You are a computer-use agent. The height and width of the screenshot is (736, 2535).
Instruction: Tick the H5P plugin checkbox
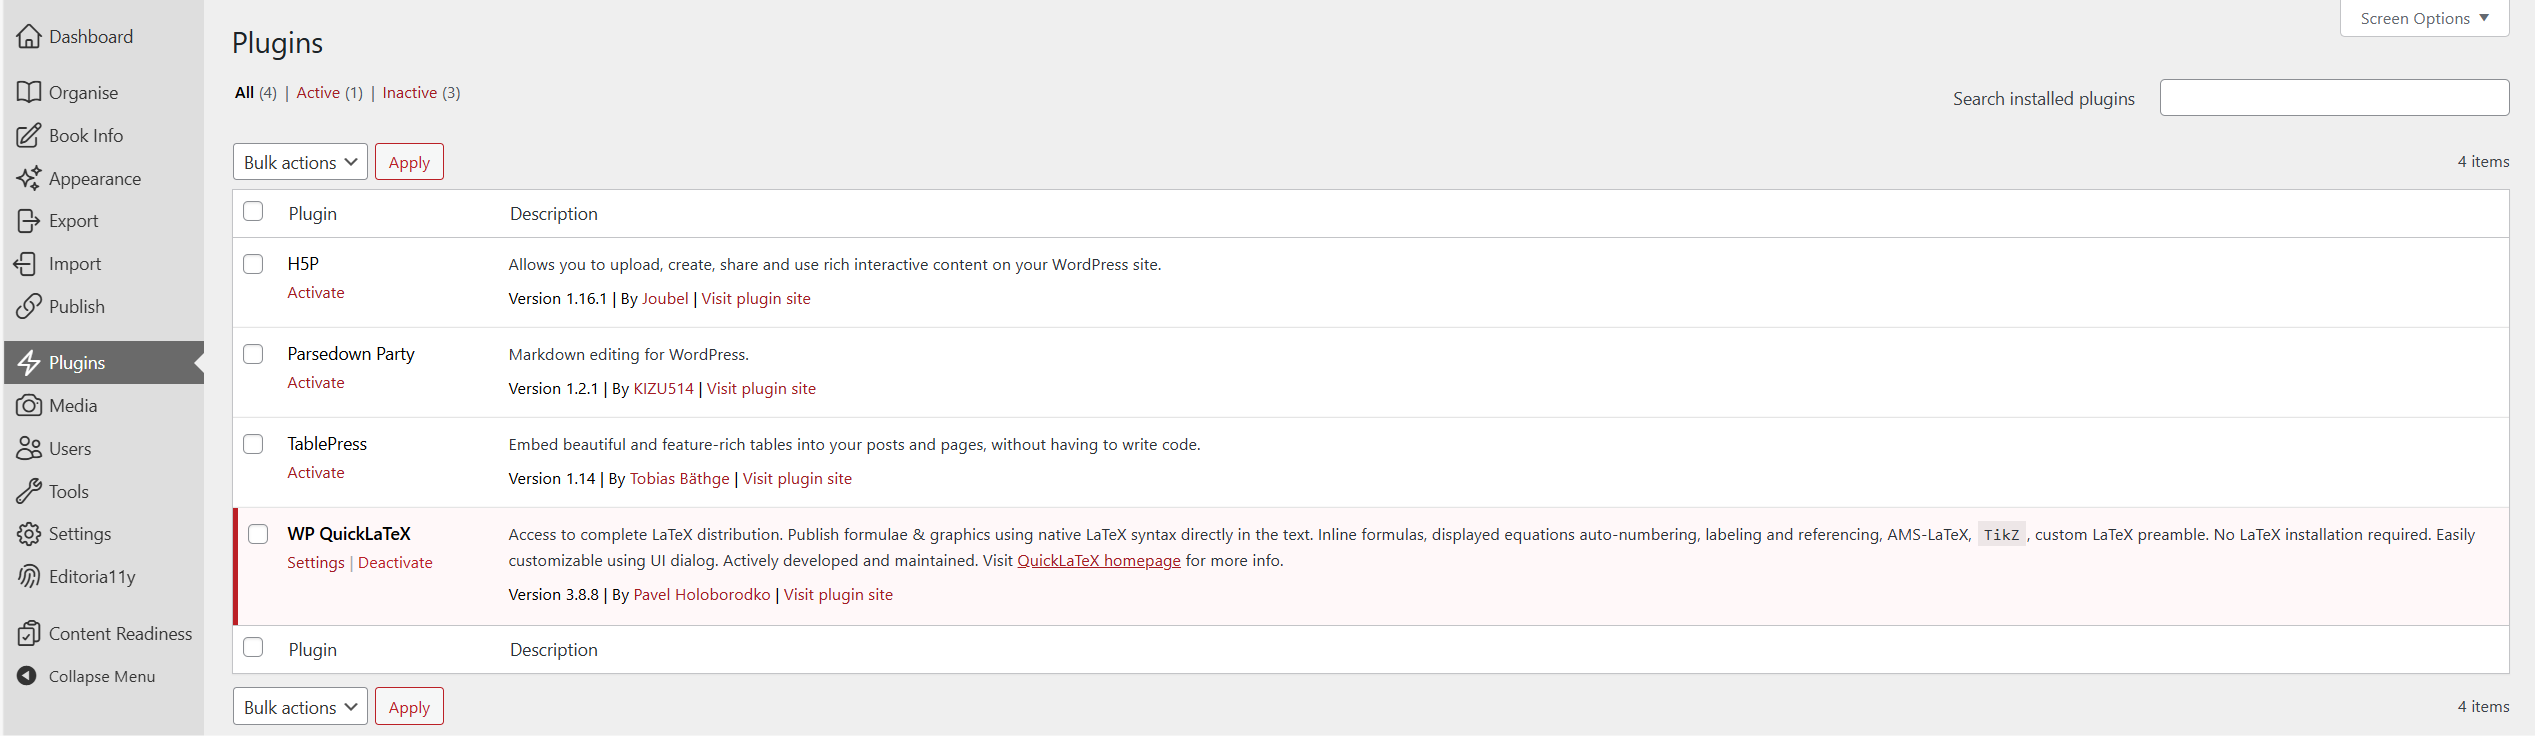[x=253, y=264]
